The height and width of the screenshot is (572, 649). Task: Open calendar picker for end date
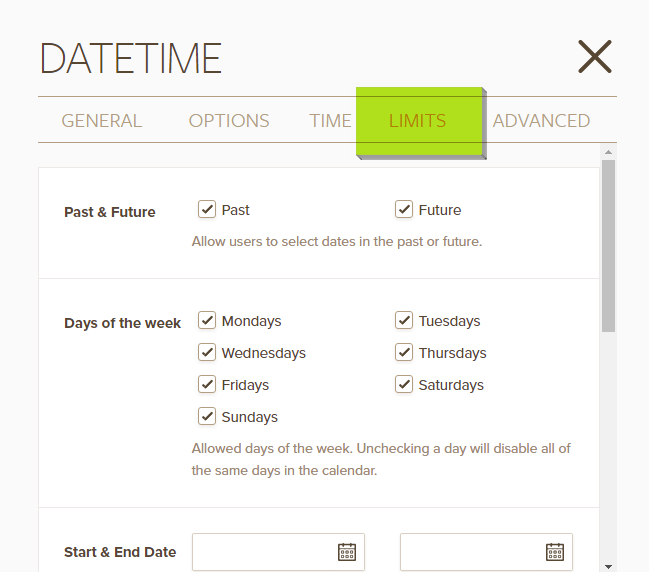pyautogui.click(x=555, y=552)
